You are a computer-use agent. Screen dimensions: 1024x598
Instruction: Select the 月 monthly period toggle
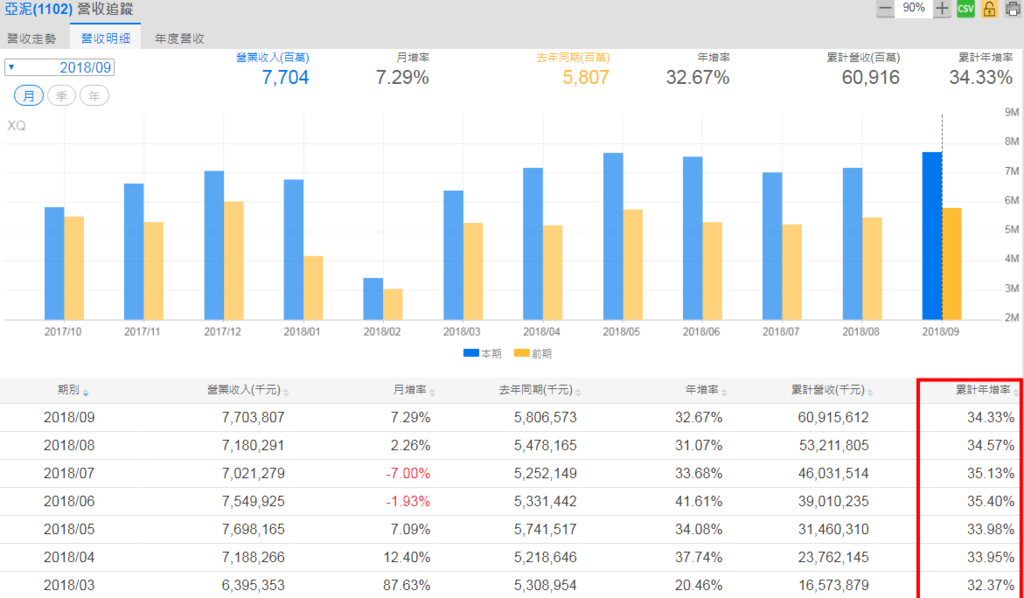29,96
